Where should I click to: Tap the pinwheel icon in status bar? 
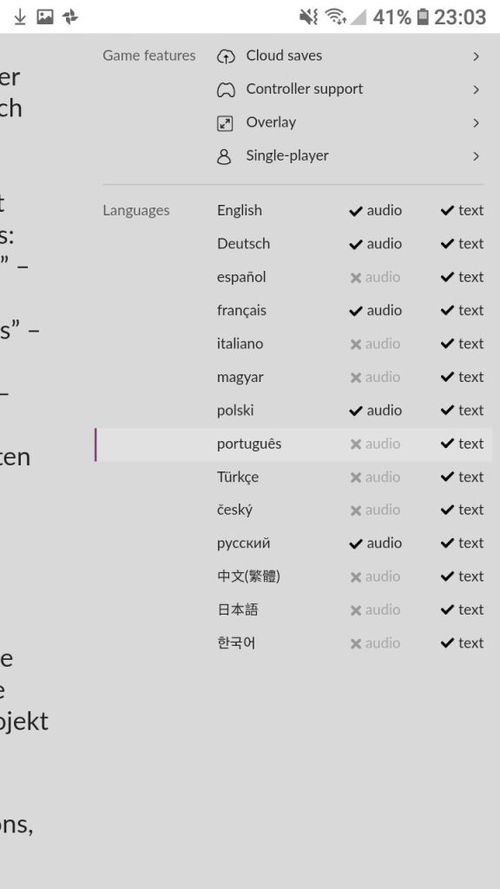pyautogui.click(x=70, y=17)
